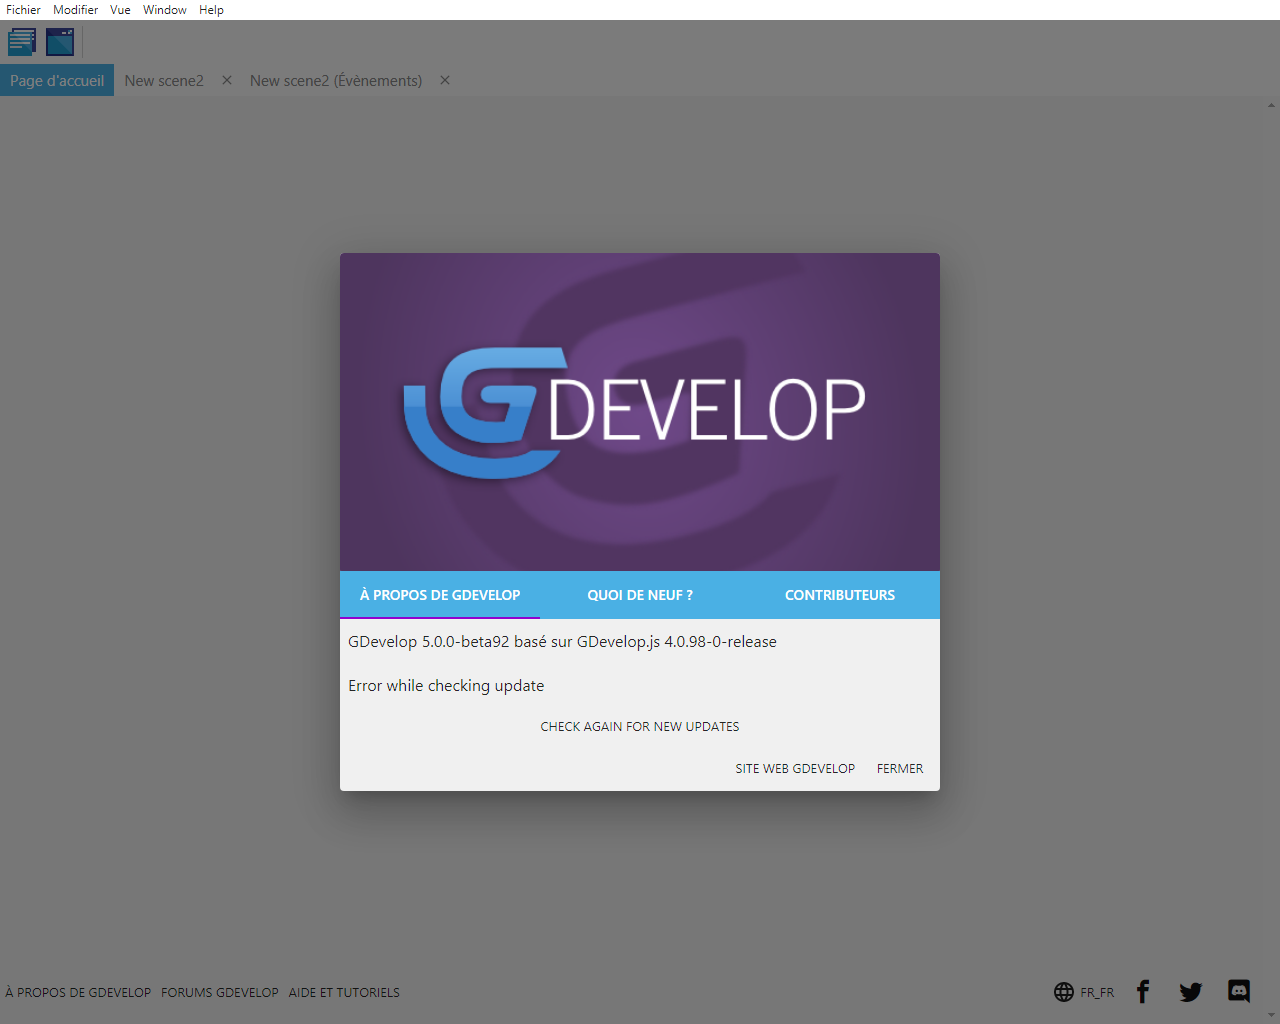Open Site web GDevelop from the dialog
The image size is (1280, 1024).
(x=795, y=769)
